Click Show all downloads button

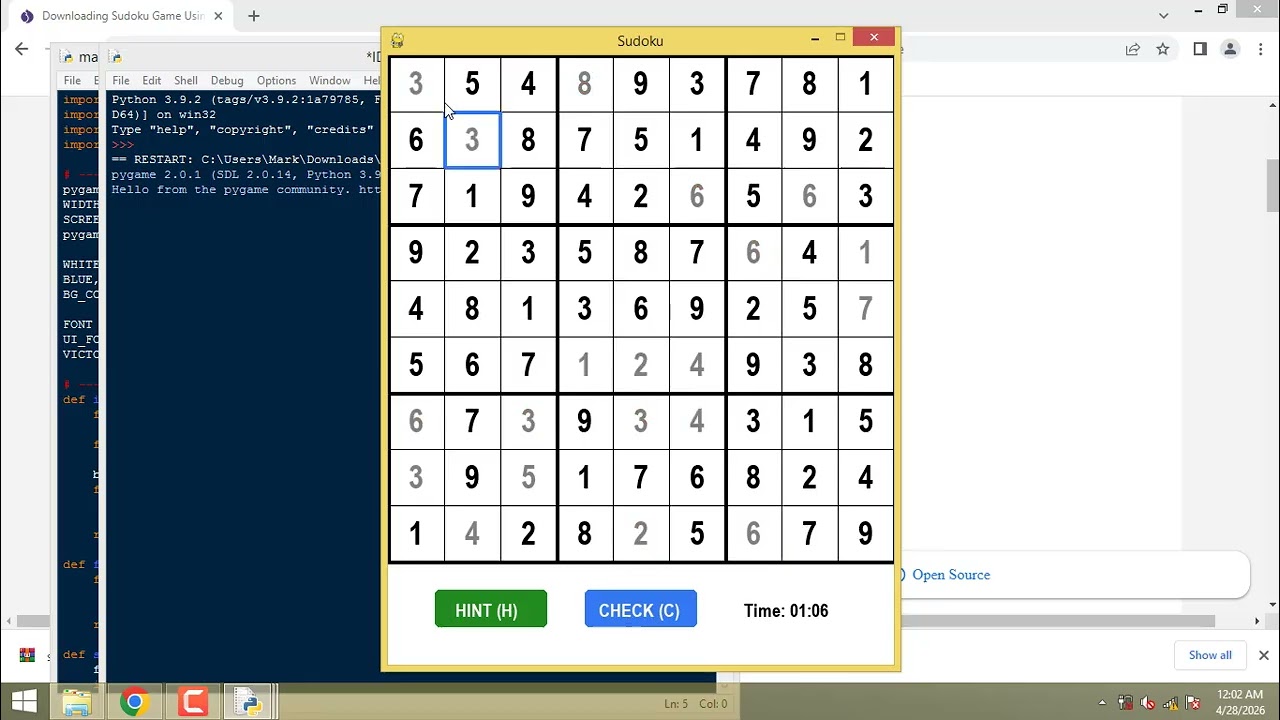coord(1210,655)
